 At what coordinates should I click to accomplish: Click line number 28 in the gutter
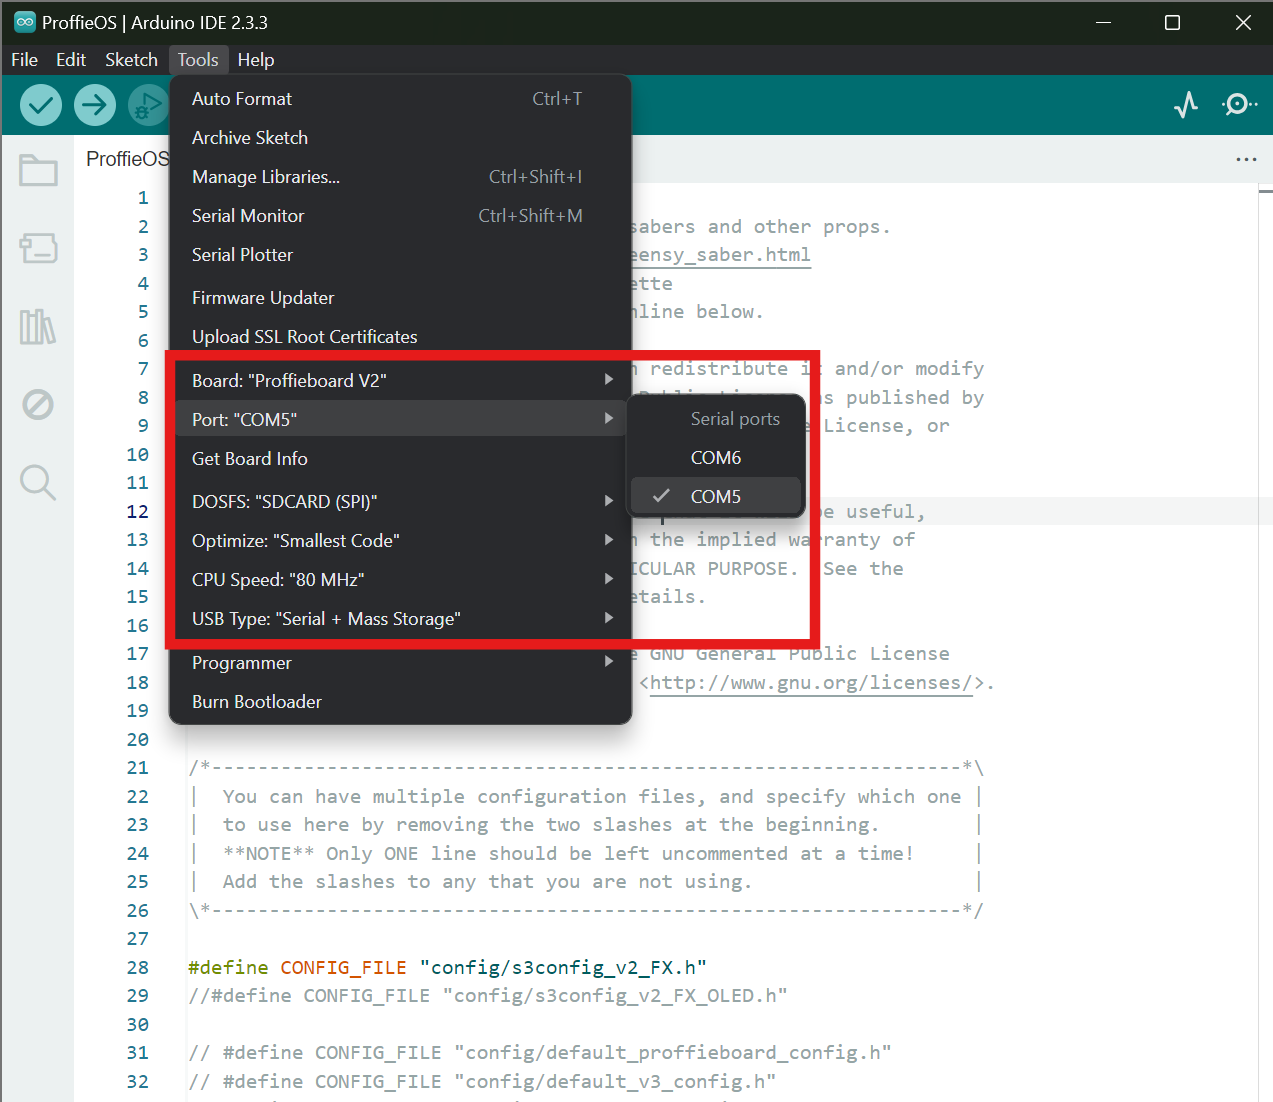click(138, 968)
